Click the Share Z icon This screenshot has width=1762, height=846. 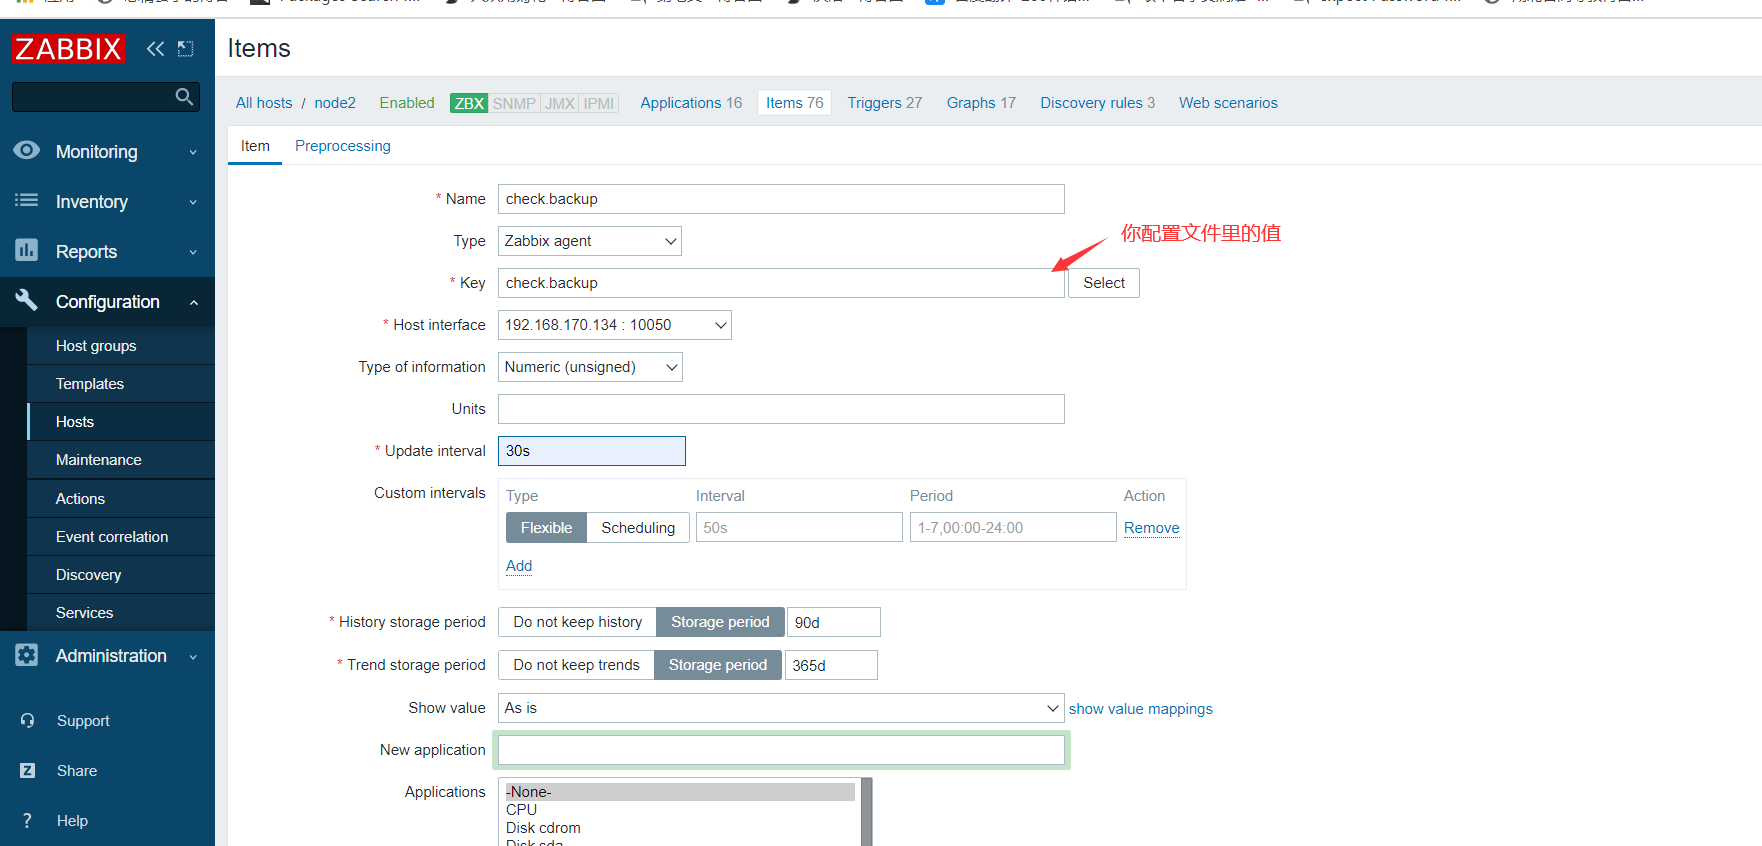pos(27,771)
